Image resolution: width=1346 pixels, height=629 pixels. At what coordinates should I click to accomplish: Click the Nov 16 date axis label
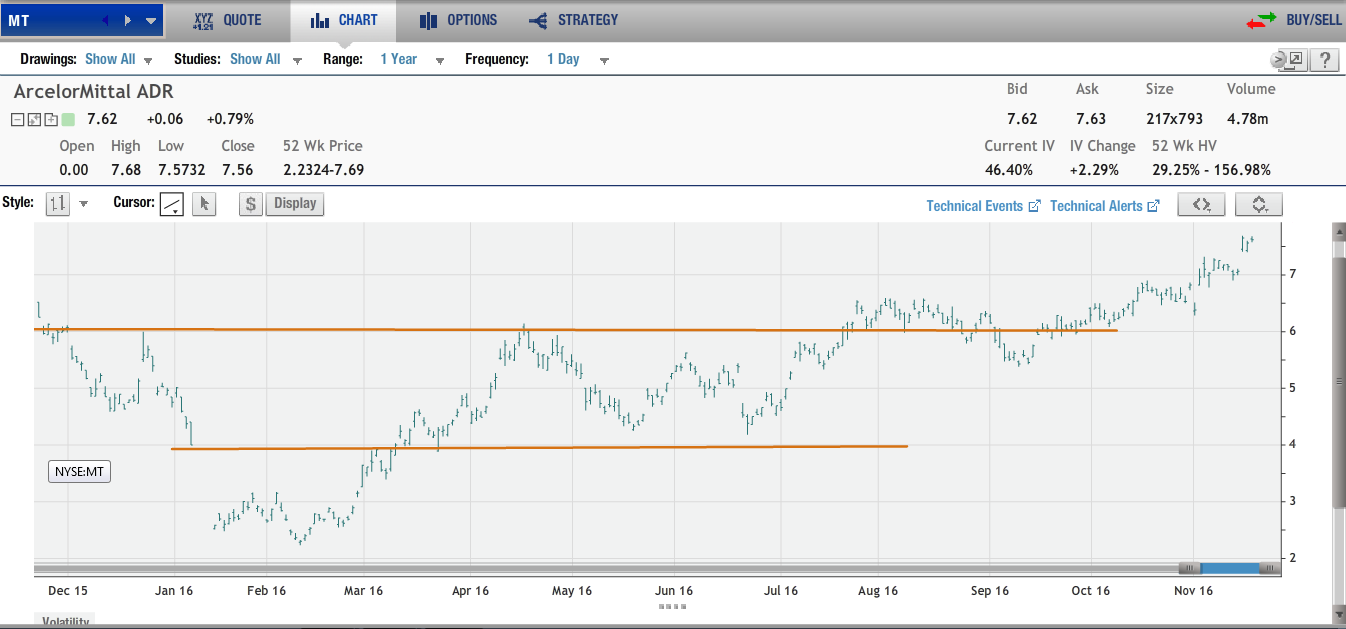(1193, 591)
